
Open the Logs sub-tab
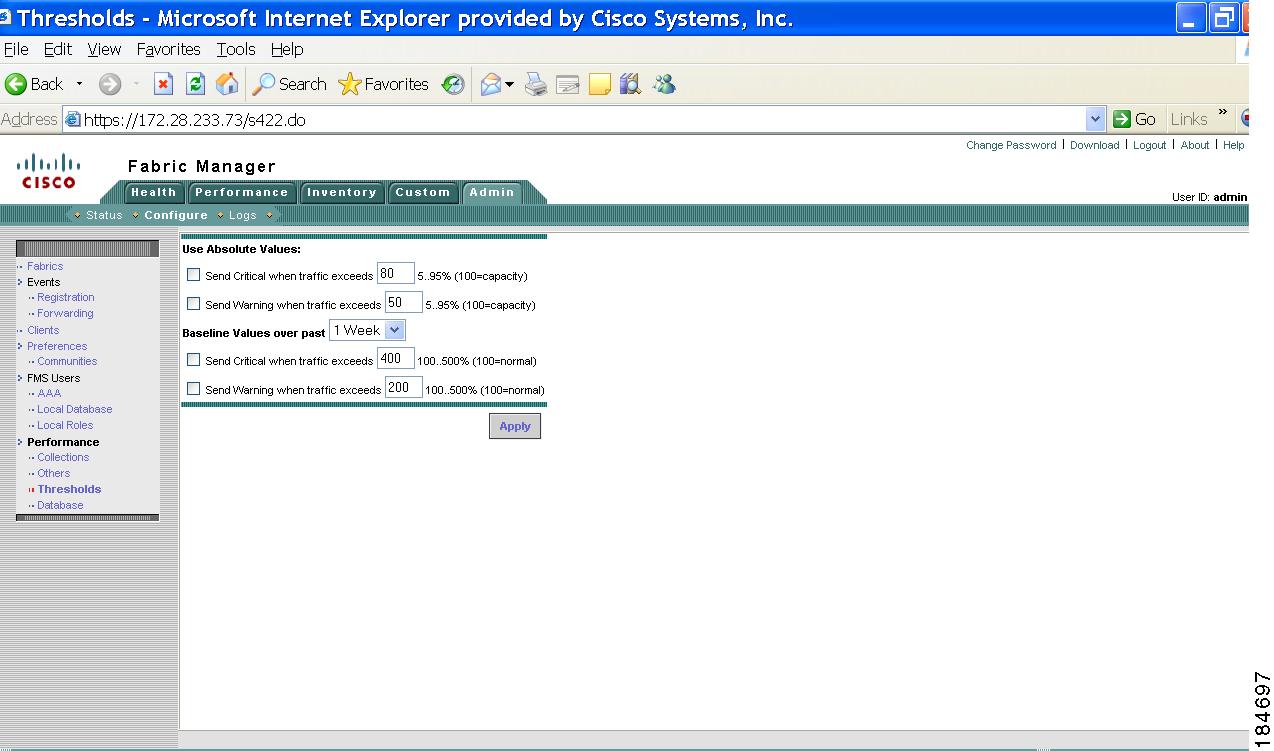coord(243,215)
